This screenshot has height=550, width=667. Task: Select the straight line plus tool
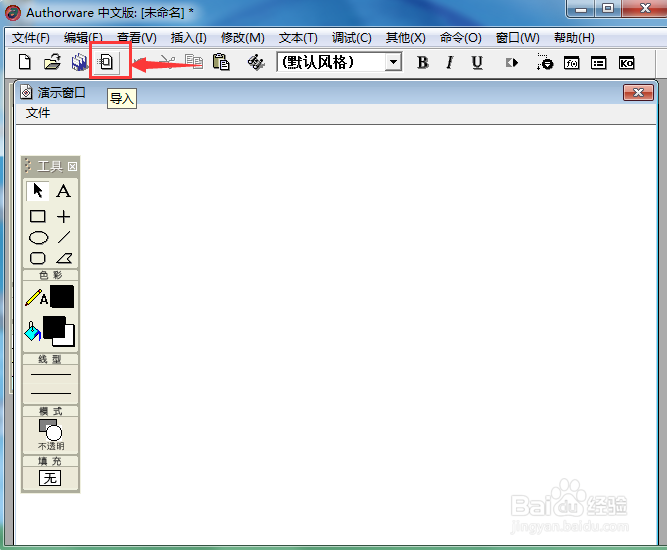63,216
